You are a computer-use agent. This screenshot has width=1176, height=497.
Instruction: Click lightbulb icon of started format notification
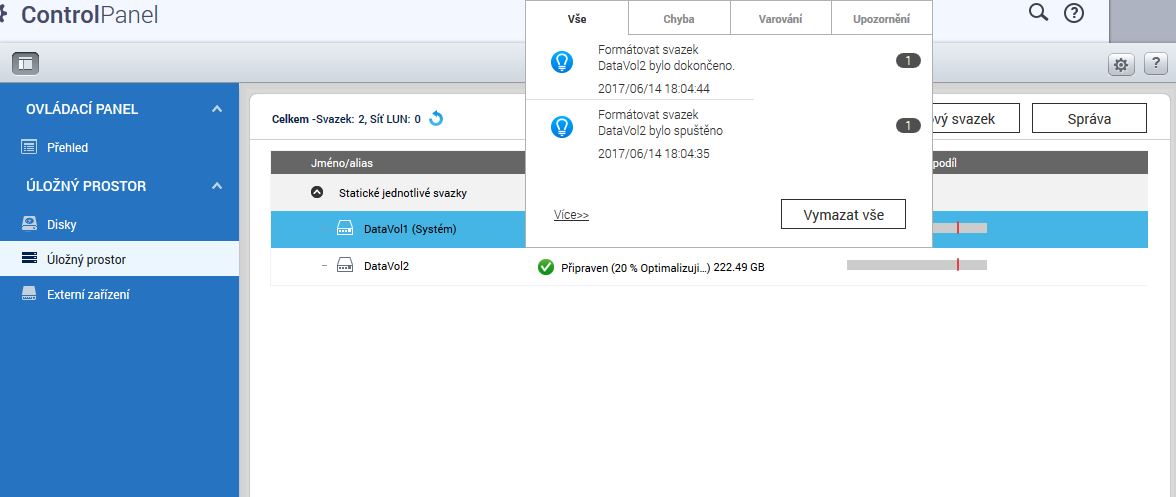tap(563, 127)
